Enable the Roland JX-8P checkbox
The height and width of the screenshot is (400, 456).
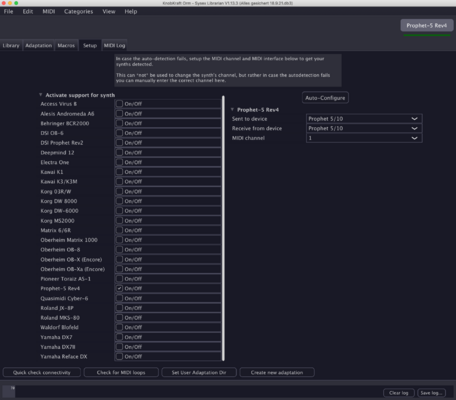click(119, 308)
